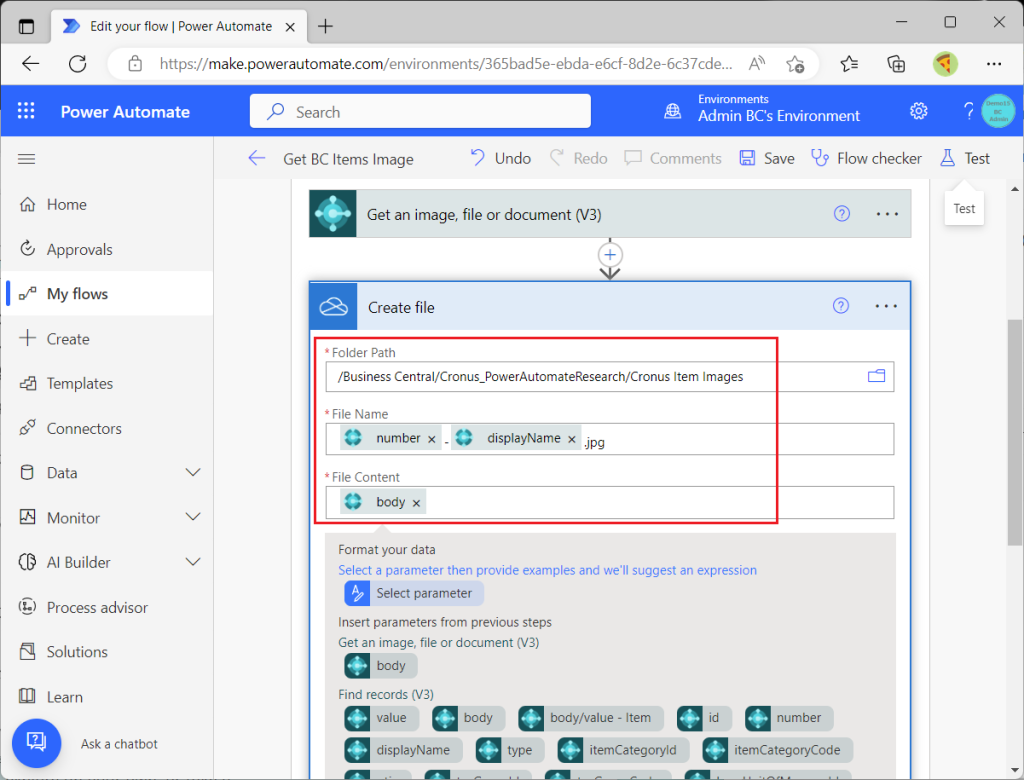Insert body token from Find records
The image size is (1024, 780).
point(468,718)
